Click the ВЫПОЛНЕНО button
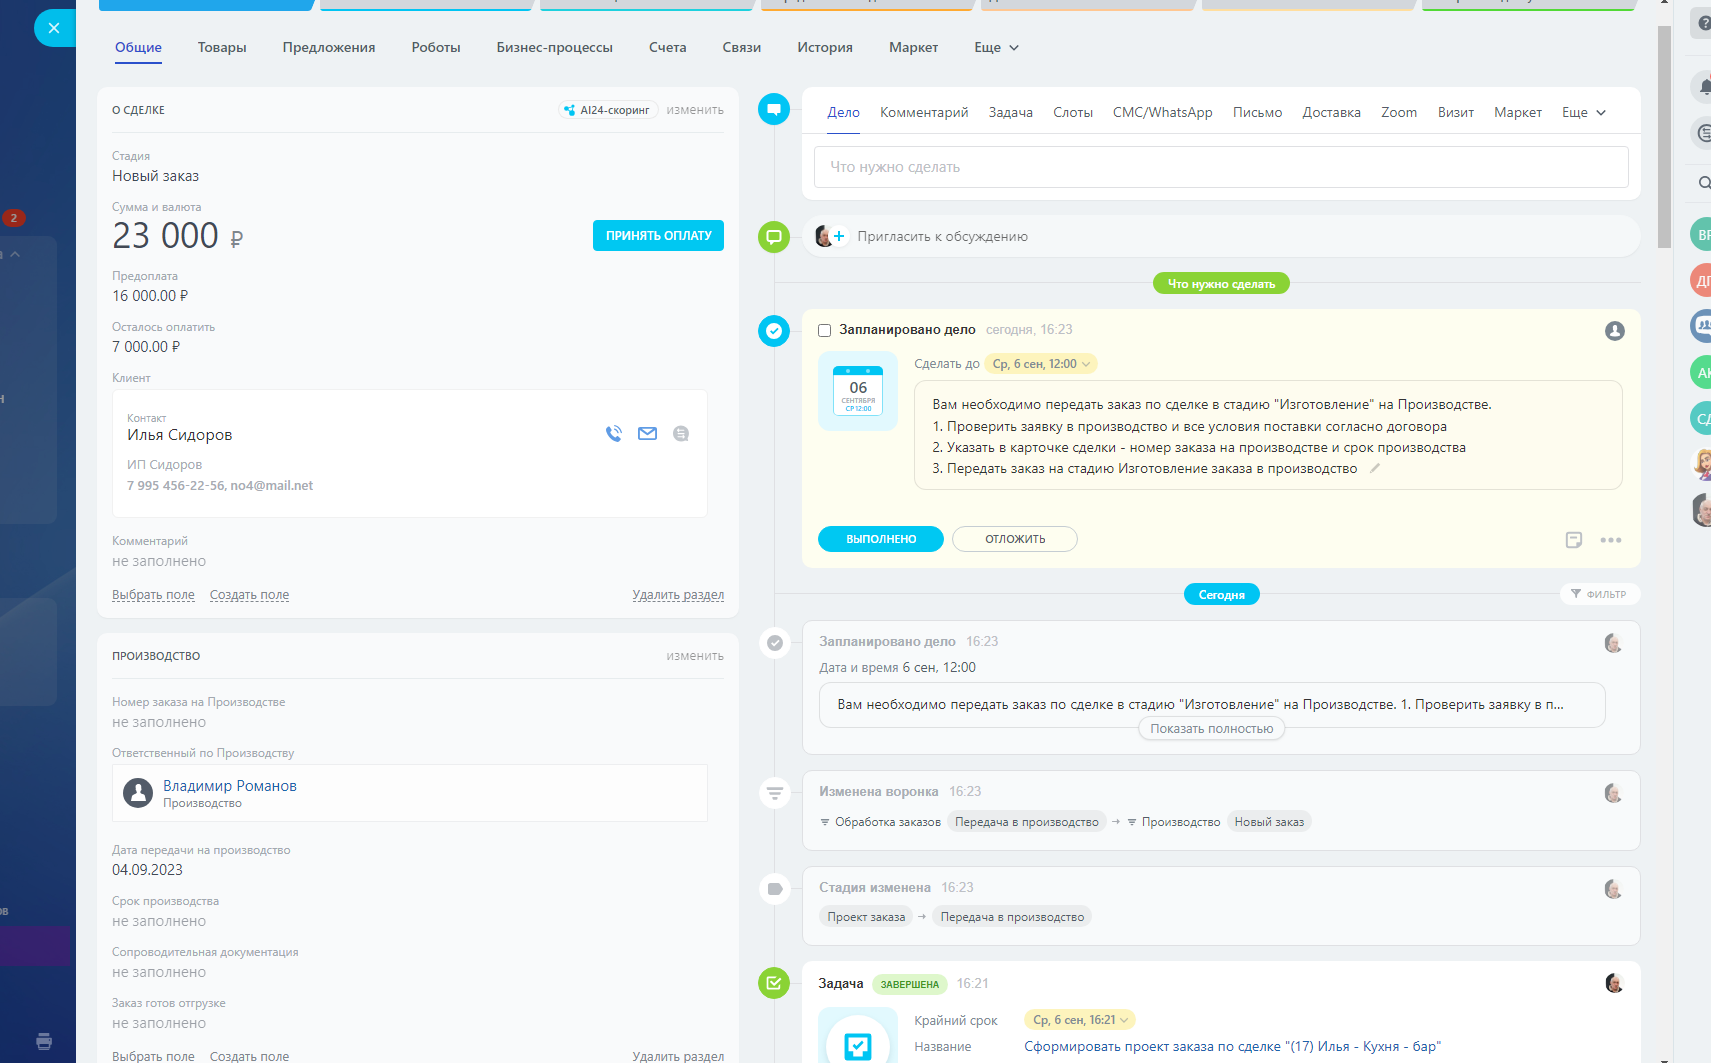1711x1063 pixels. point(880,539)
